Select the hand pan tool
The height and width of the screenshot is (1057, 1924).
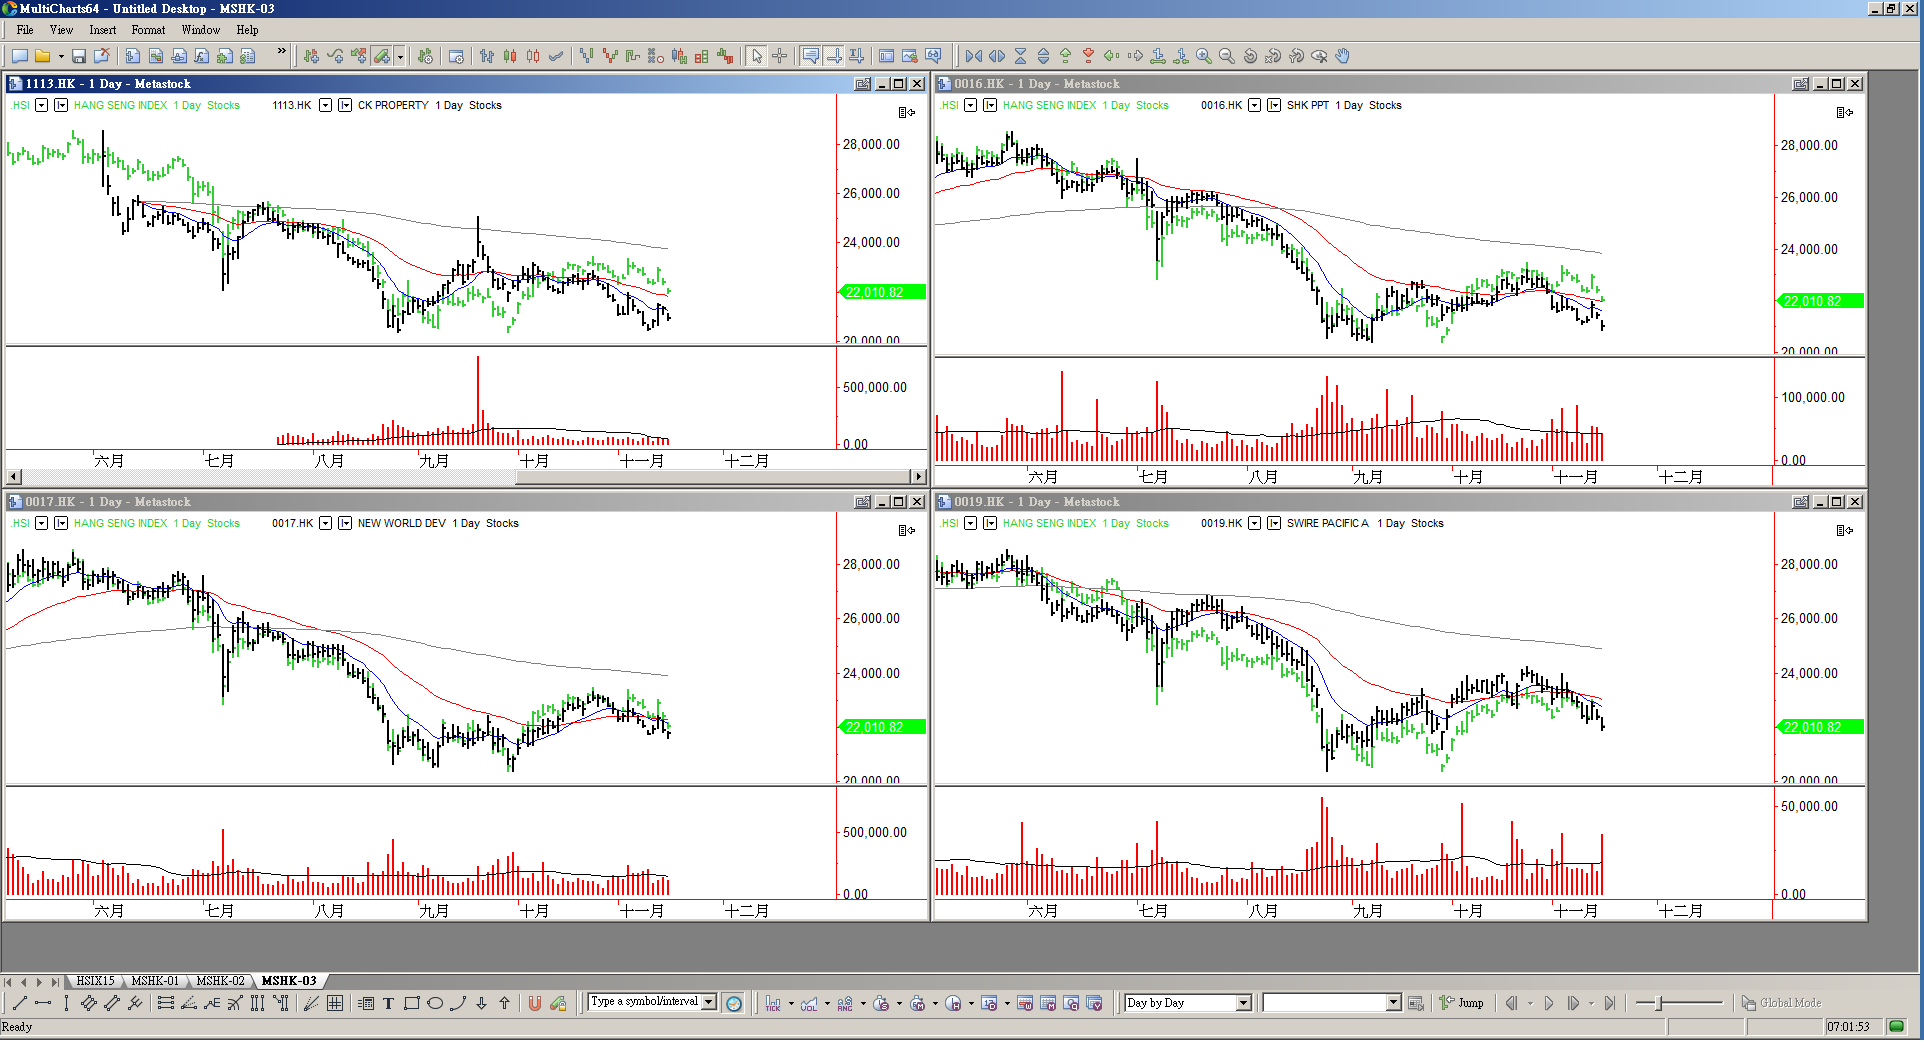click(1343, 57)
